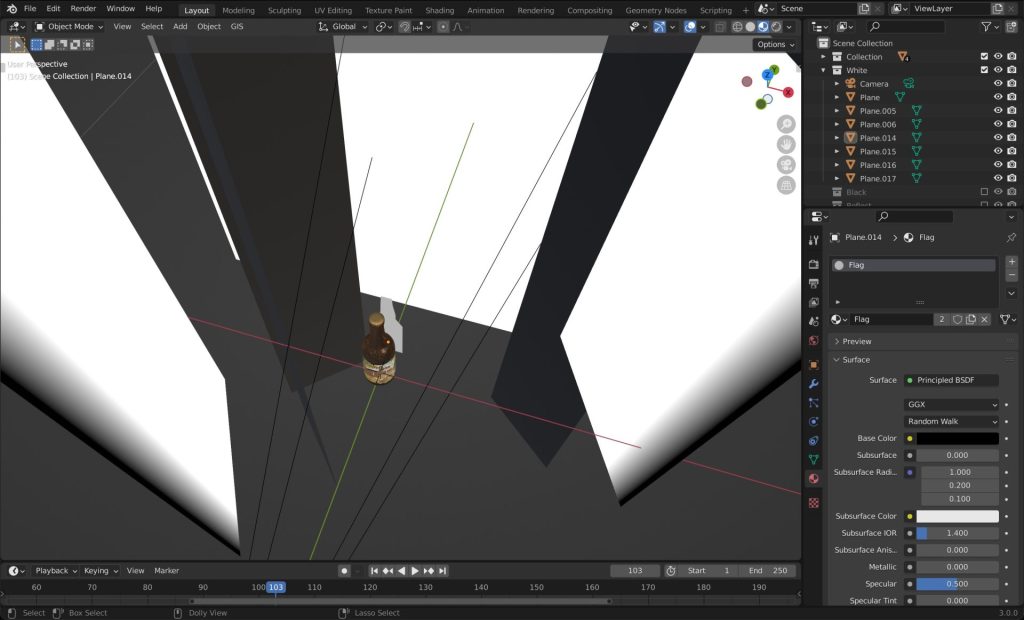Click the viewport Options button
Viewport: 1024px width, 620px height.
pos(775,45)
